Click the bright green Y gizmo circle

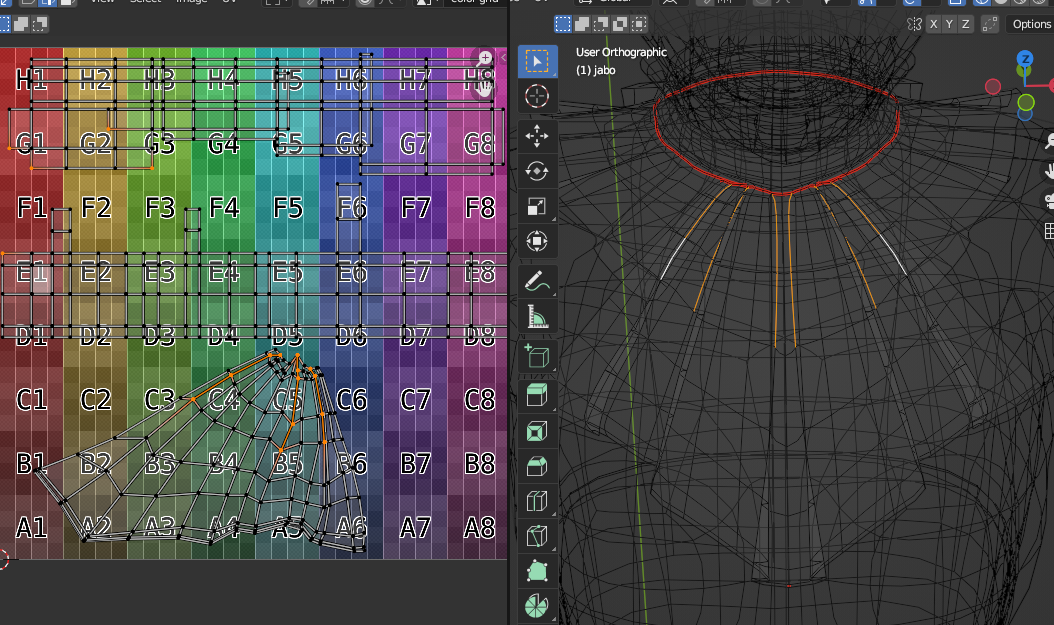(x=1026, y=102)
